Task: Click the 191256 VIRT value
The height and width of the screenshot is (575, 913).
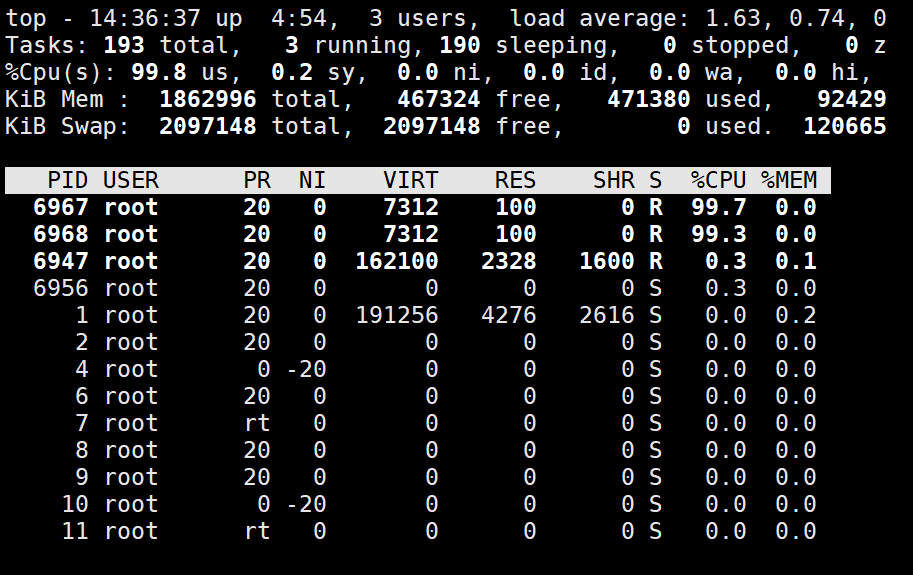Action: tap(397, 315)
